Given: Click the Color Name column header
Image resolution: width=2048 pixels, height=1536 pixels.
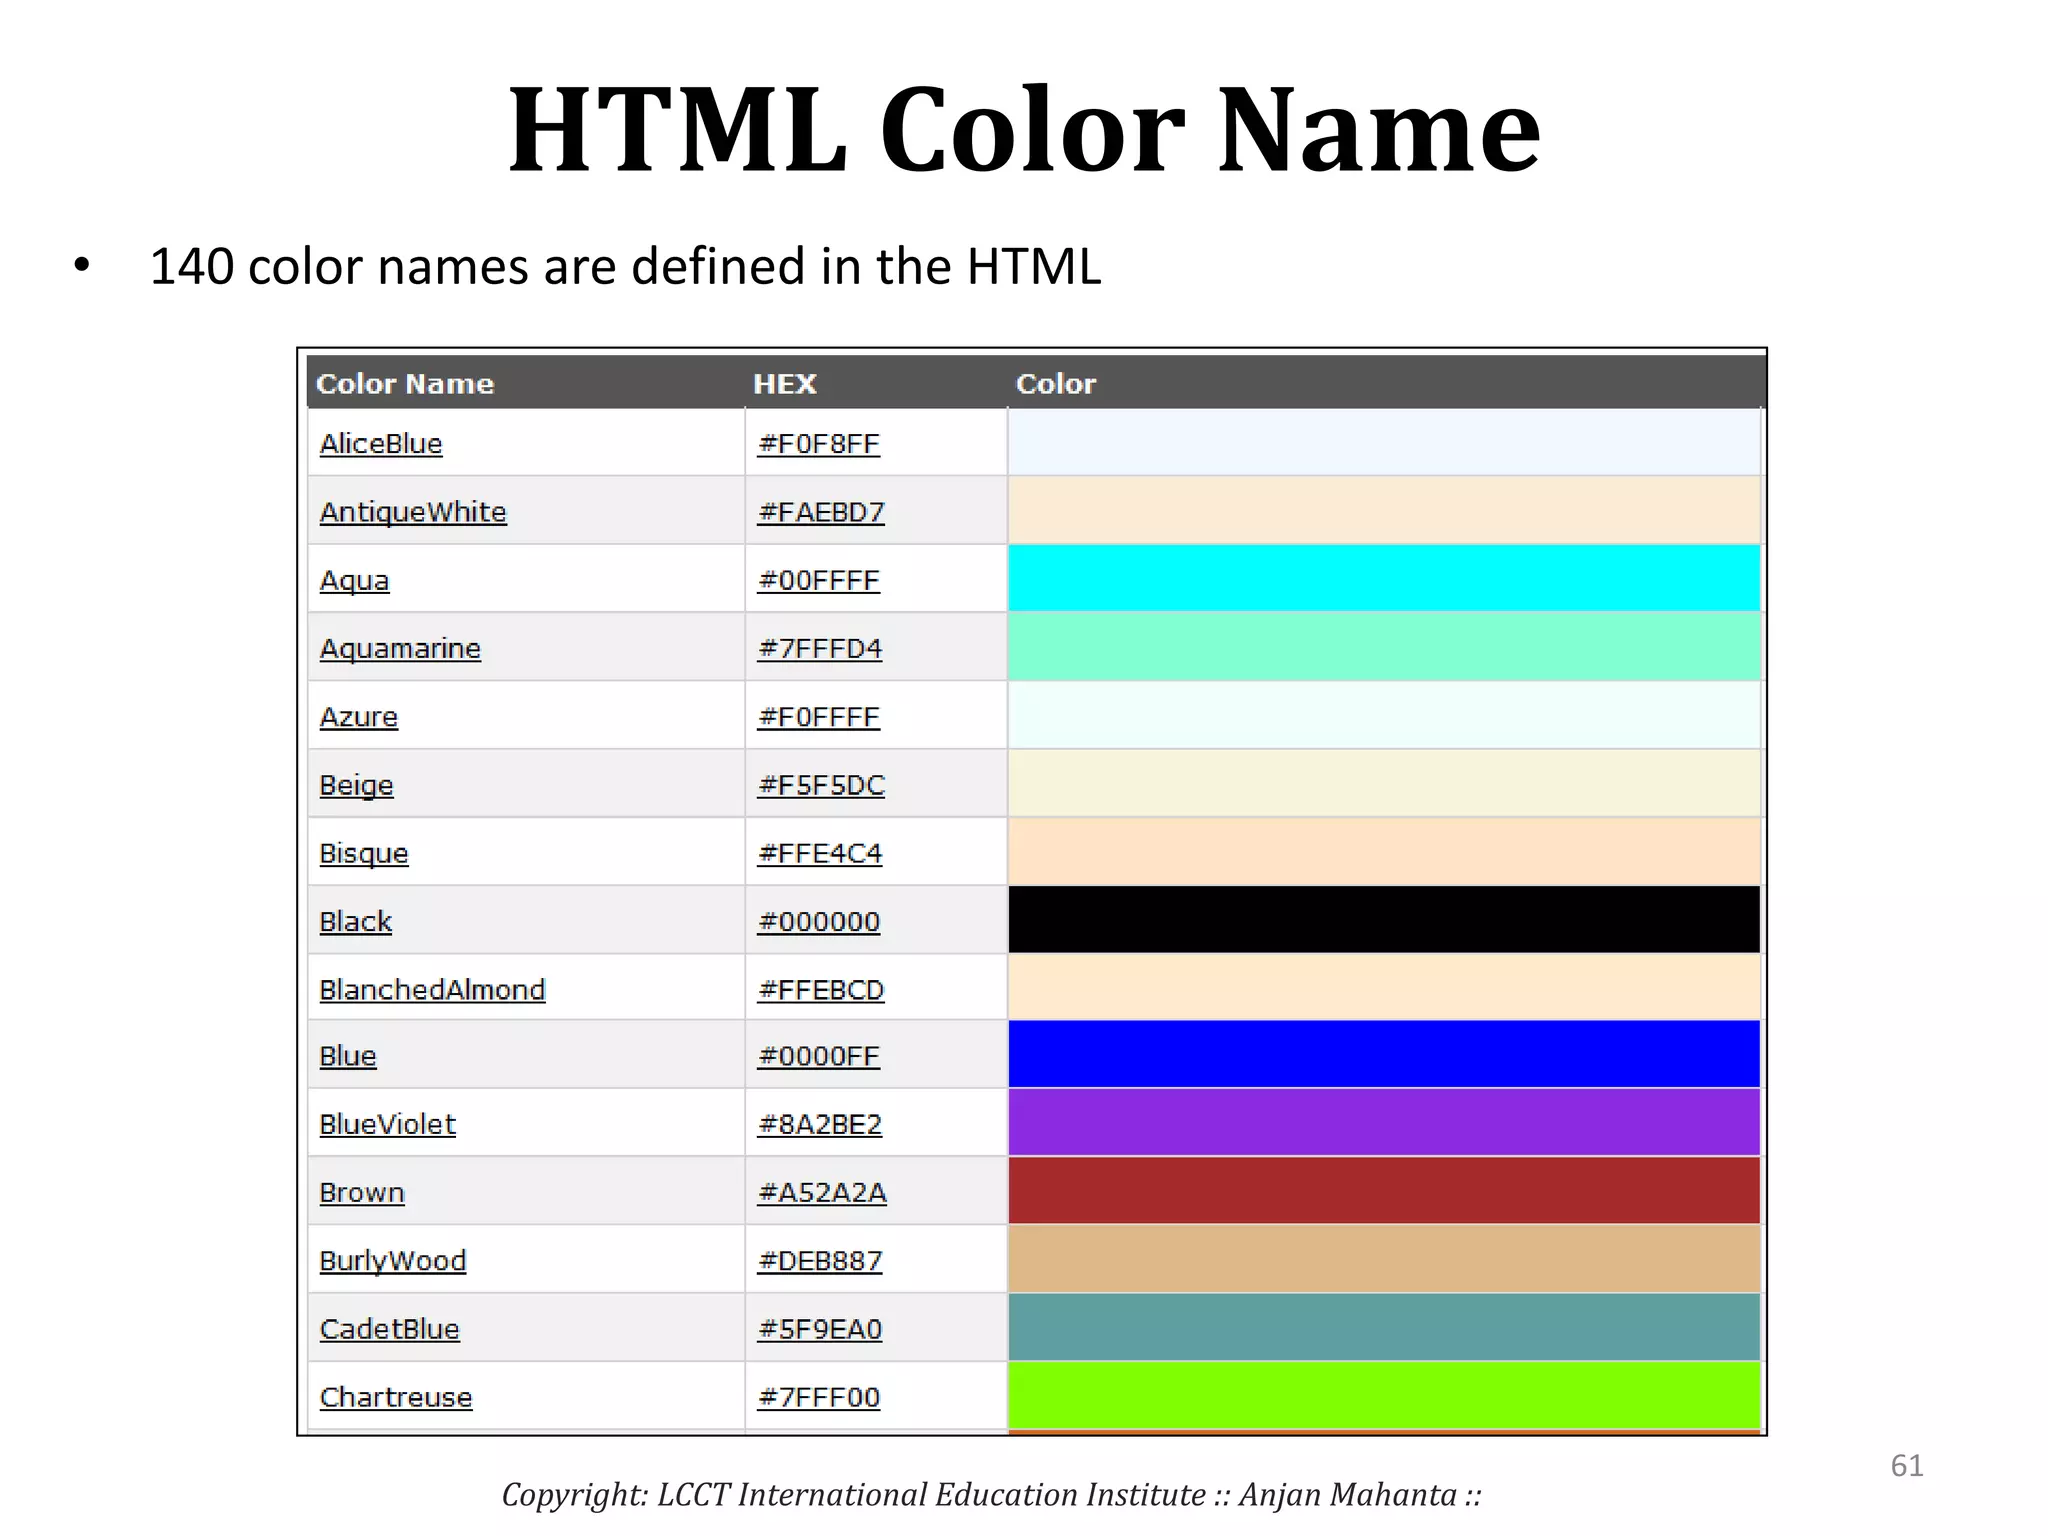Looking at the screenshot, I should point(405,384).
